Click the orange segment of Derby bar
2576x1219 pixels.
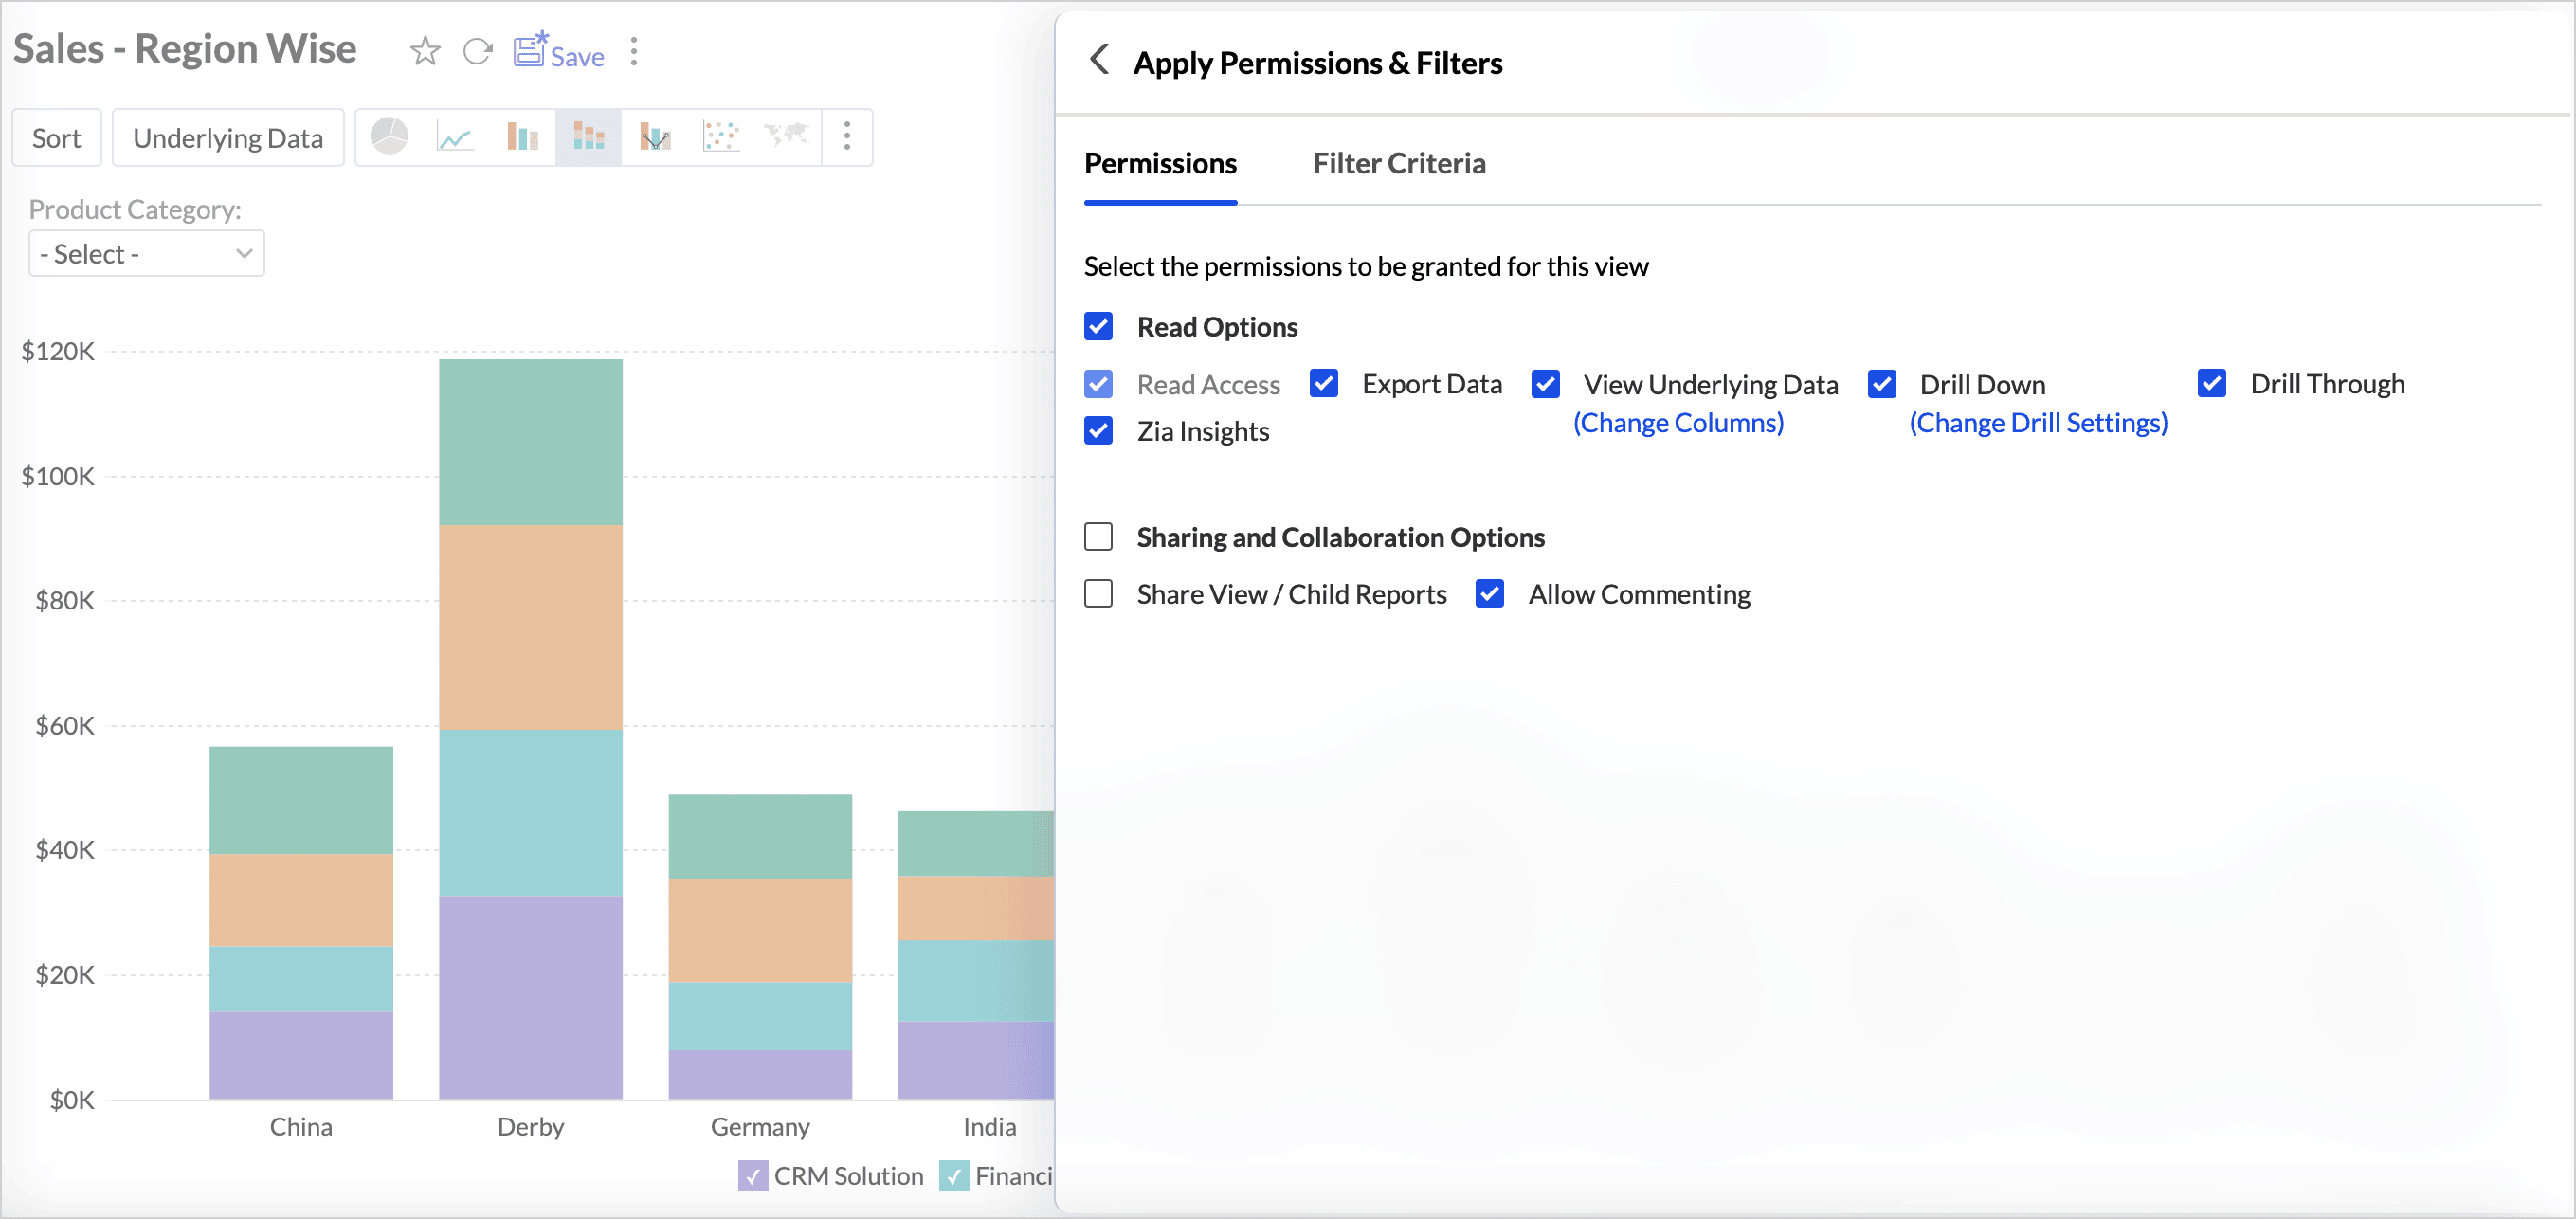tap(531, 627)
